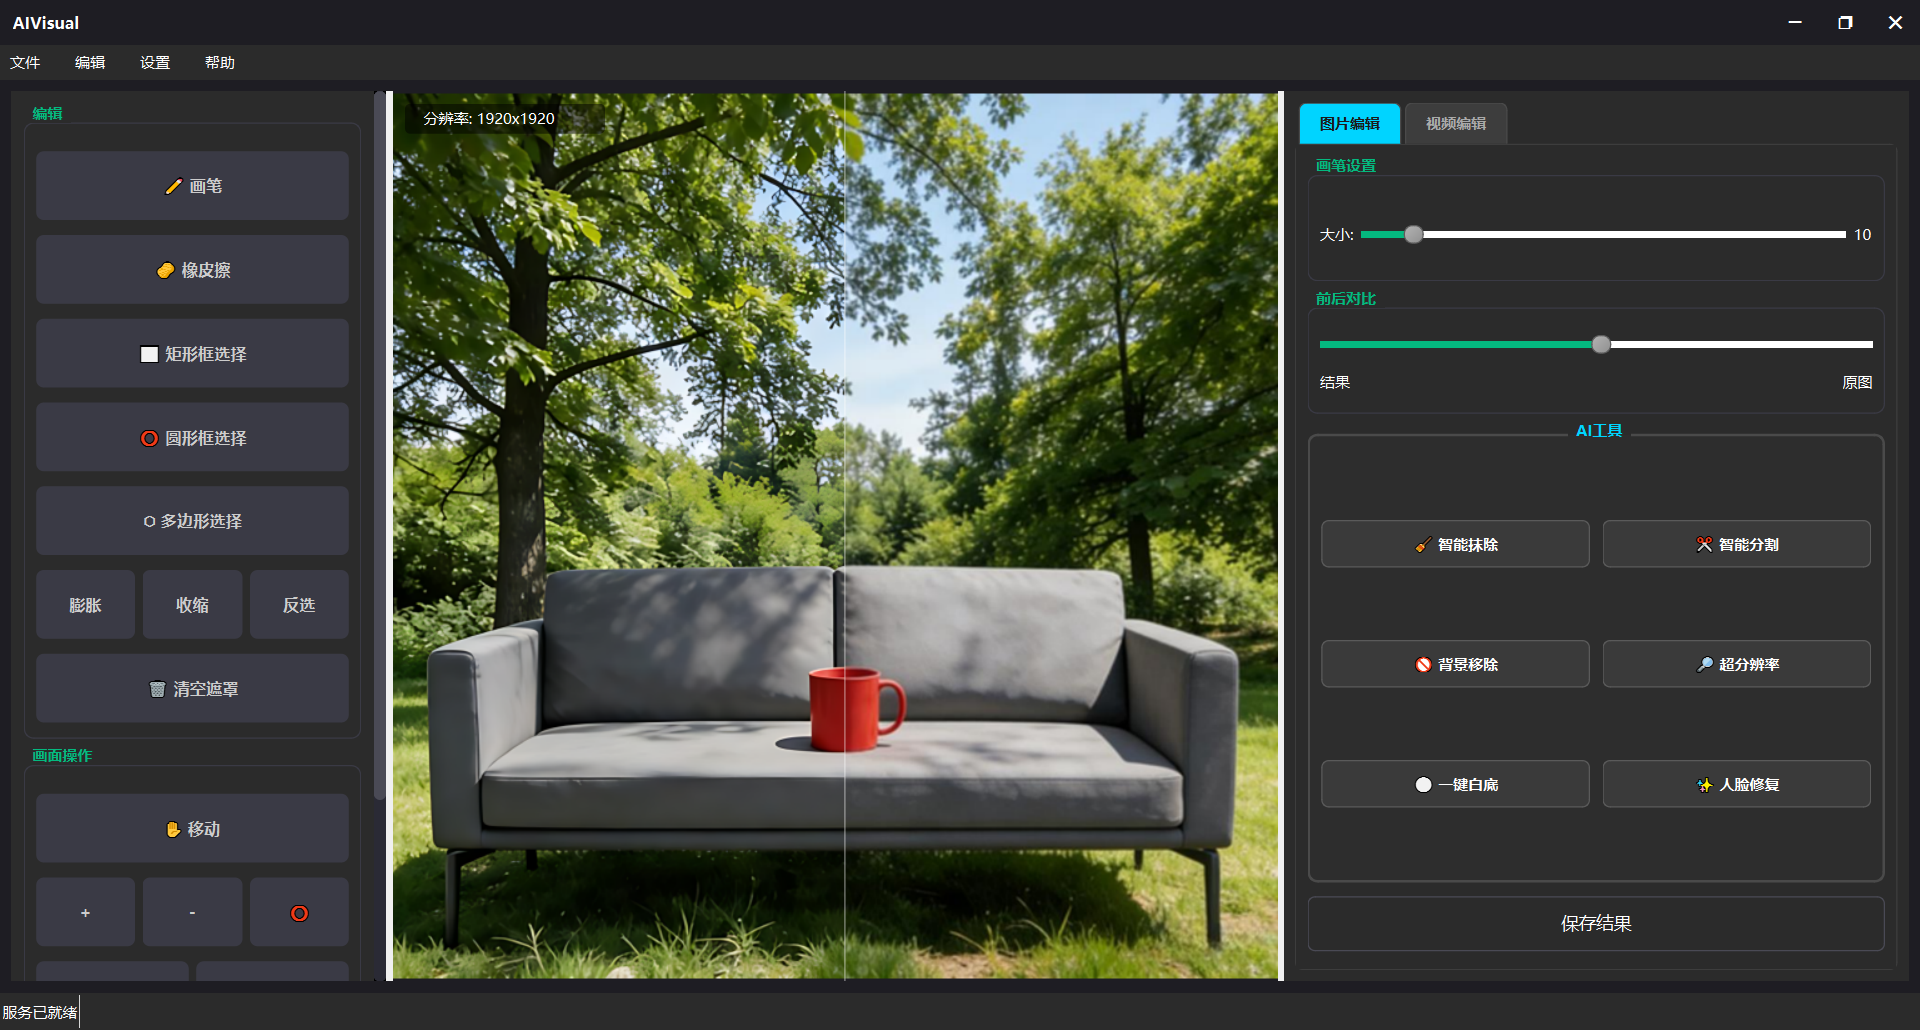Click the 前后对比 comparison slider handle
The height and width of the screenshot is (1030, 1920).
[x=1601, y=345]
